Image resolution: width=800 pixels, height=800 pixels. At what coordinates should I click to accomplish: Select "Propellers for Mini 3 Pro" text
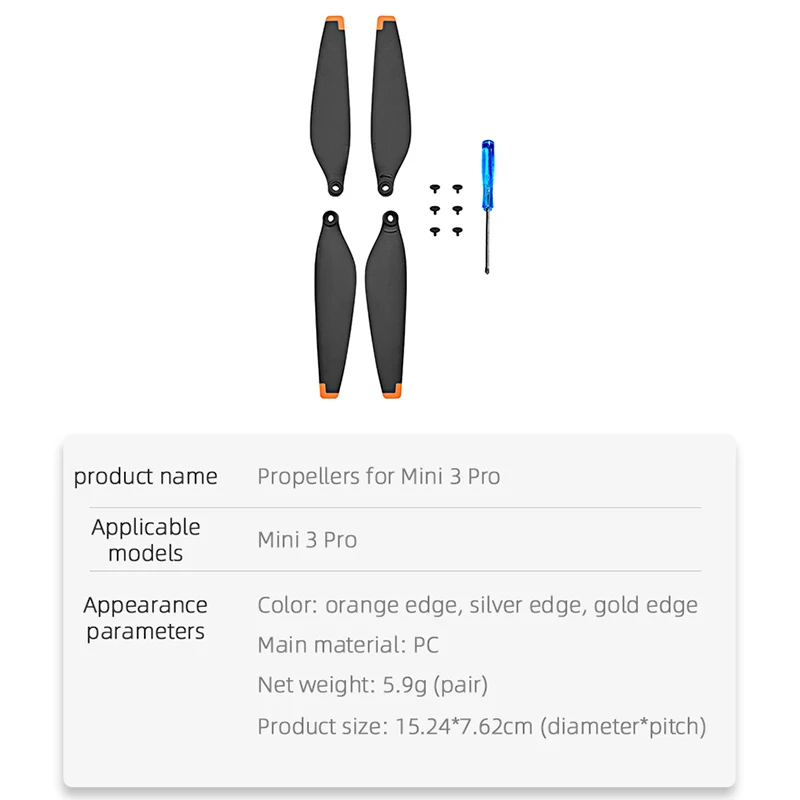[378, 476]
